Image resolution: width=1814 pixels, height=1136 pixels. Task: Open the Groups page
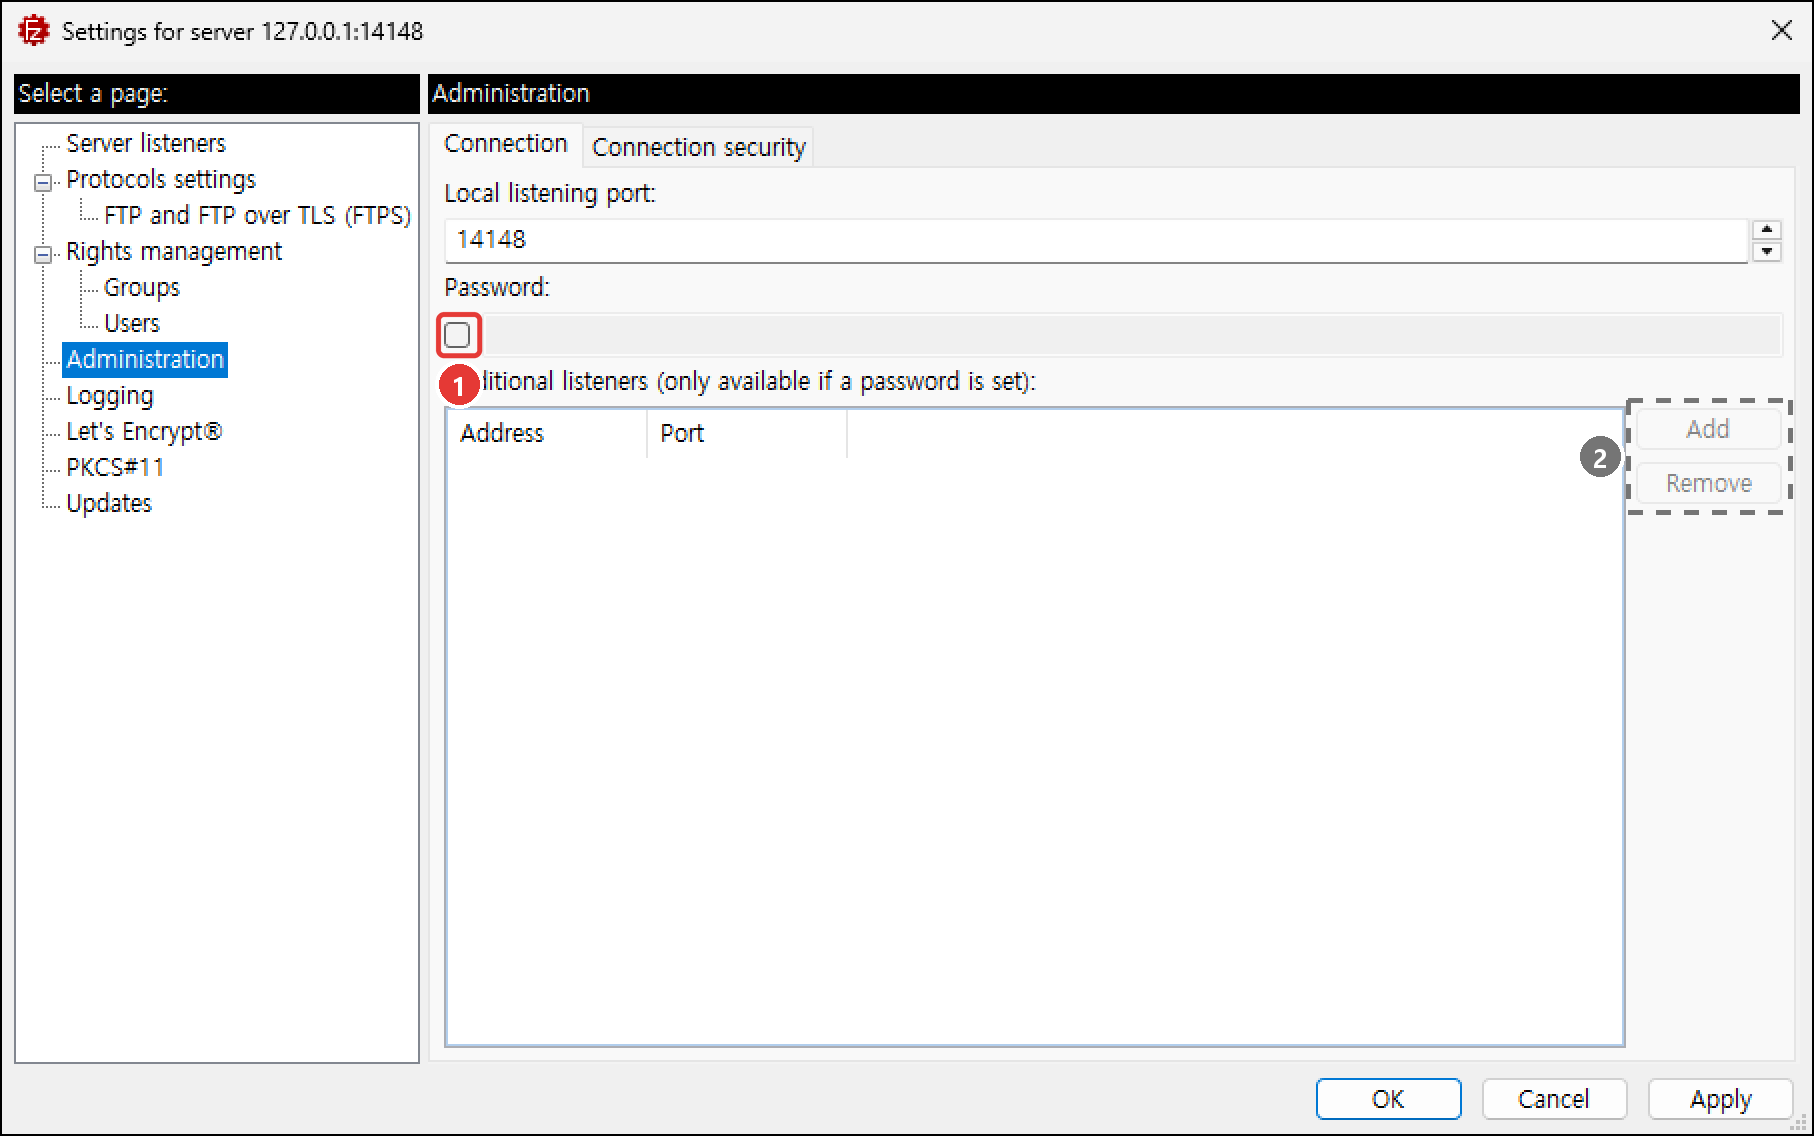pyautogui.click(x=142, y=288)
